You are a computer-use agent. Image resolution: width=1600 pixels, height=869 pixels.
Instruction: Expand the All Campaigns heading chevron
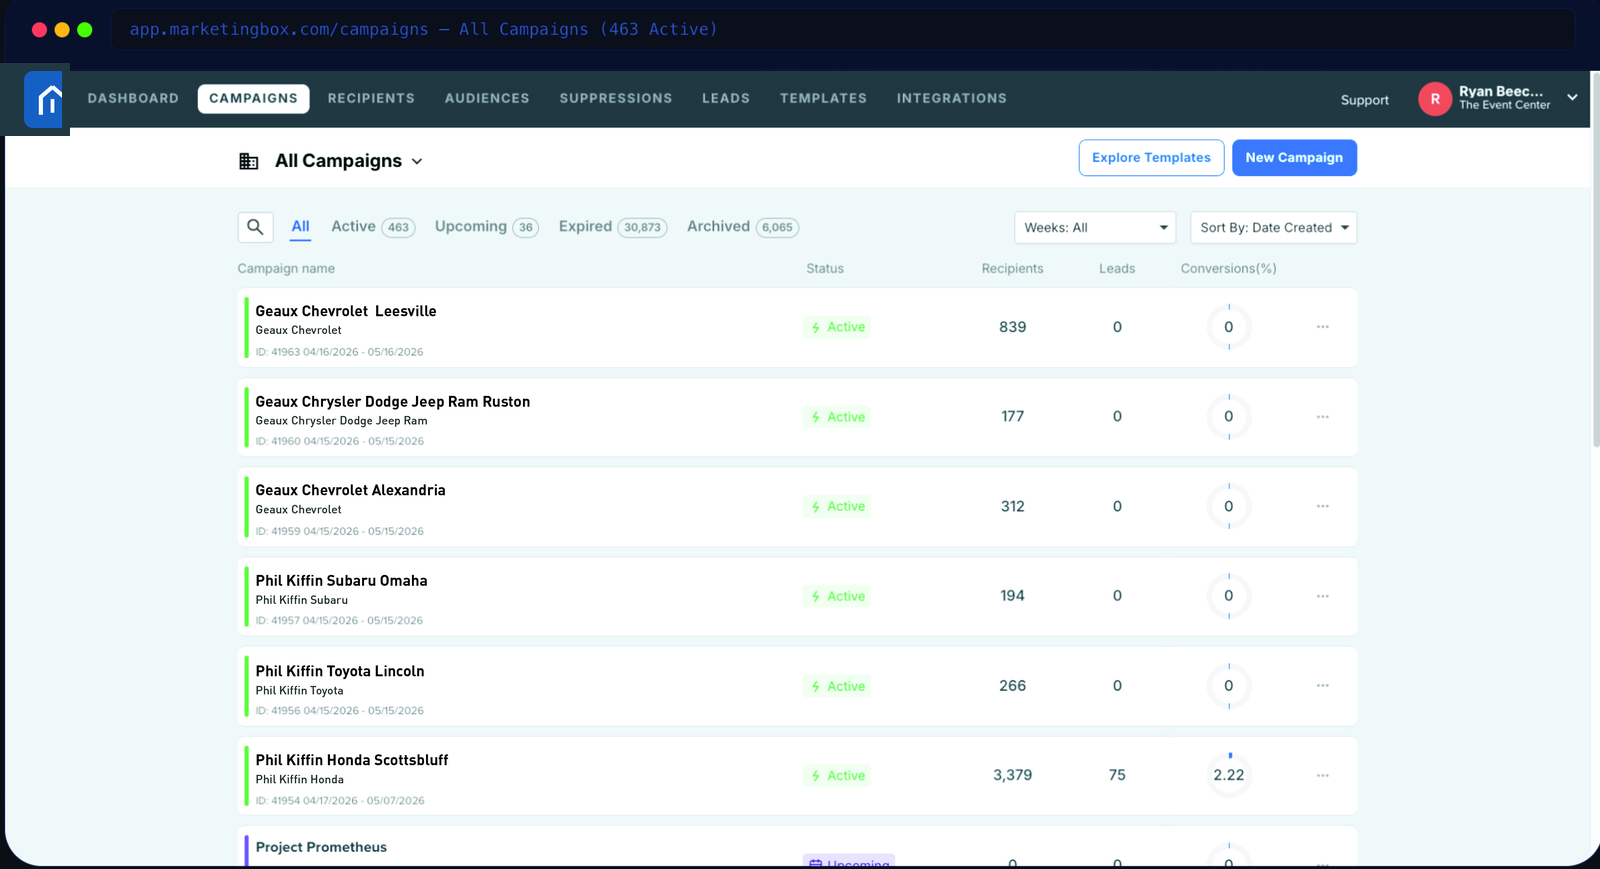[417, 162]
